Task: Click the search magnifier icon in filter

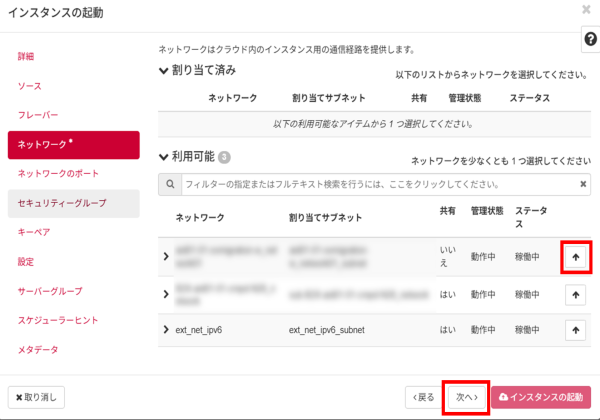Action: click(x=170, y=184)
